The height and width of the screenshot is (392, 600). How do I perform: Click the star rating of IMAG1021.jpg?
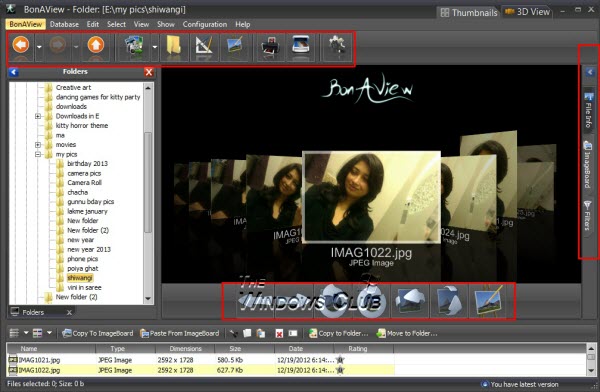(x=340, y=360)
